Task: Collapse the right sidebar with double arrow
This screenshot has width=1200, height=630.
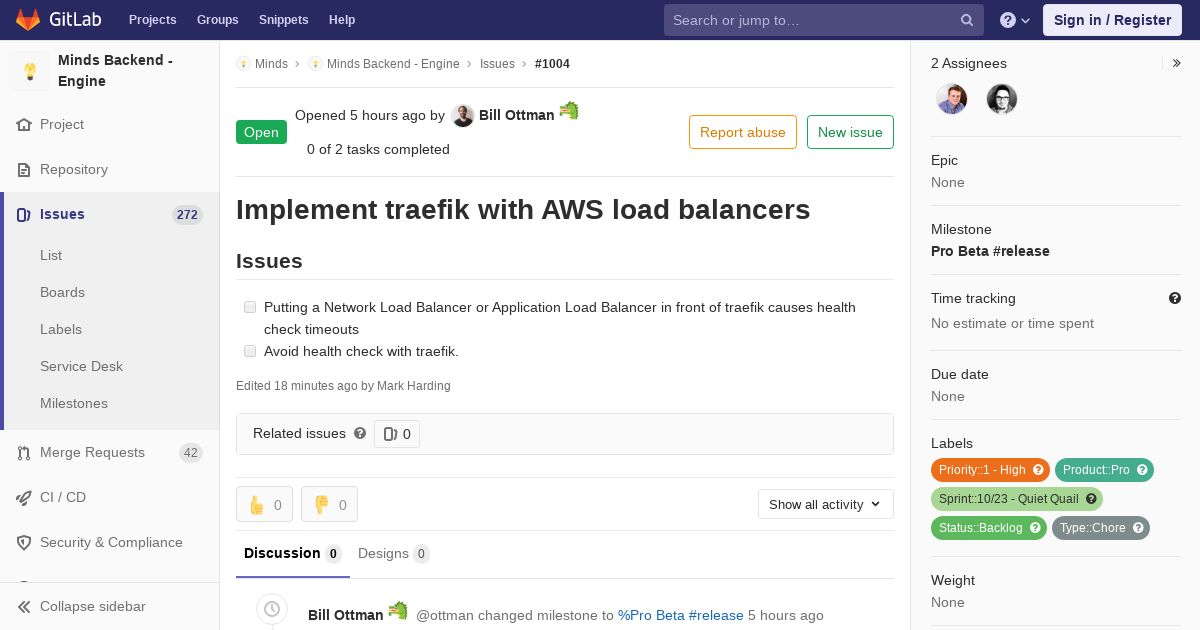Action: 1177,63
